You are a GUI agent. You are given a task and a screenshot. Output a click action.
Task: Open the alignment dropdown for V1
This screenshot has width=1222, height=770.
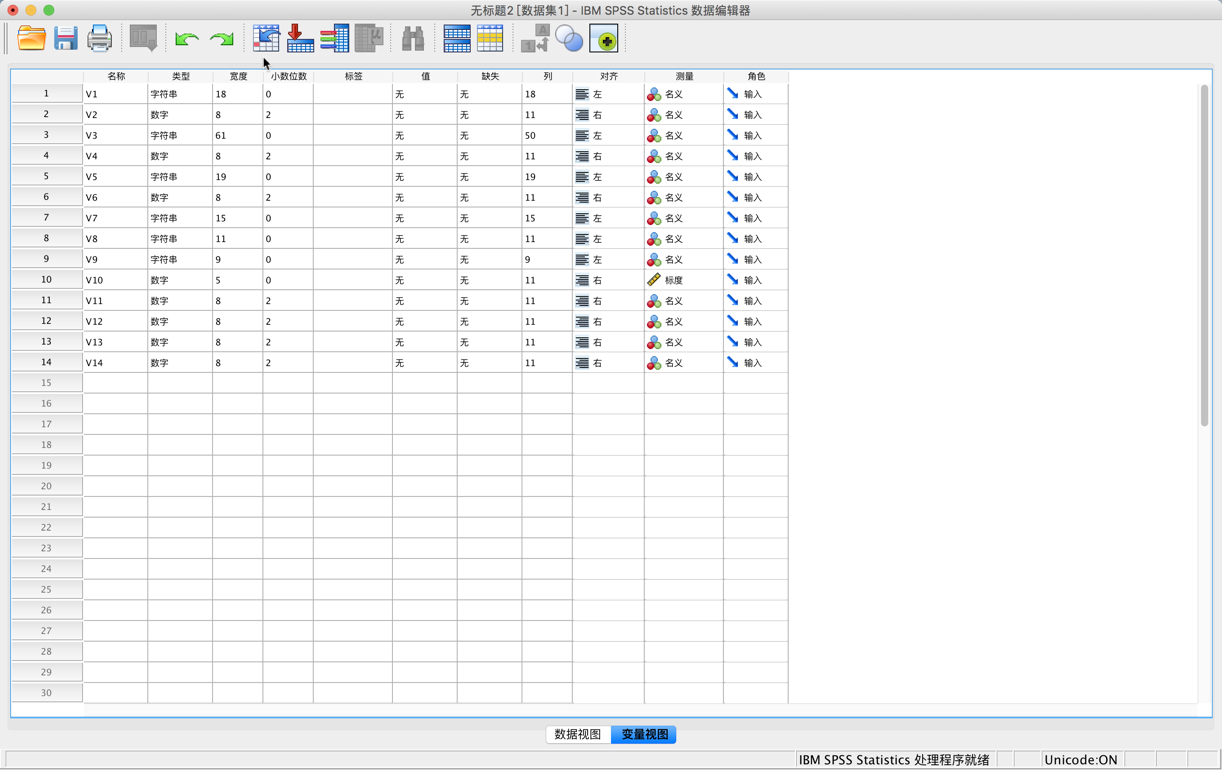[x=607, y=93]
